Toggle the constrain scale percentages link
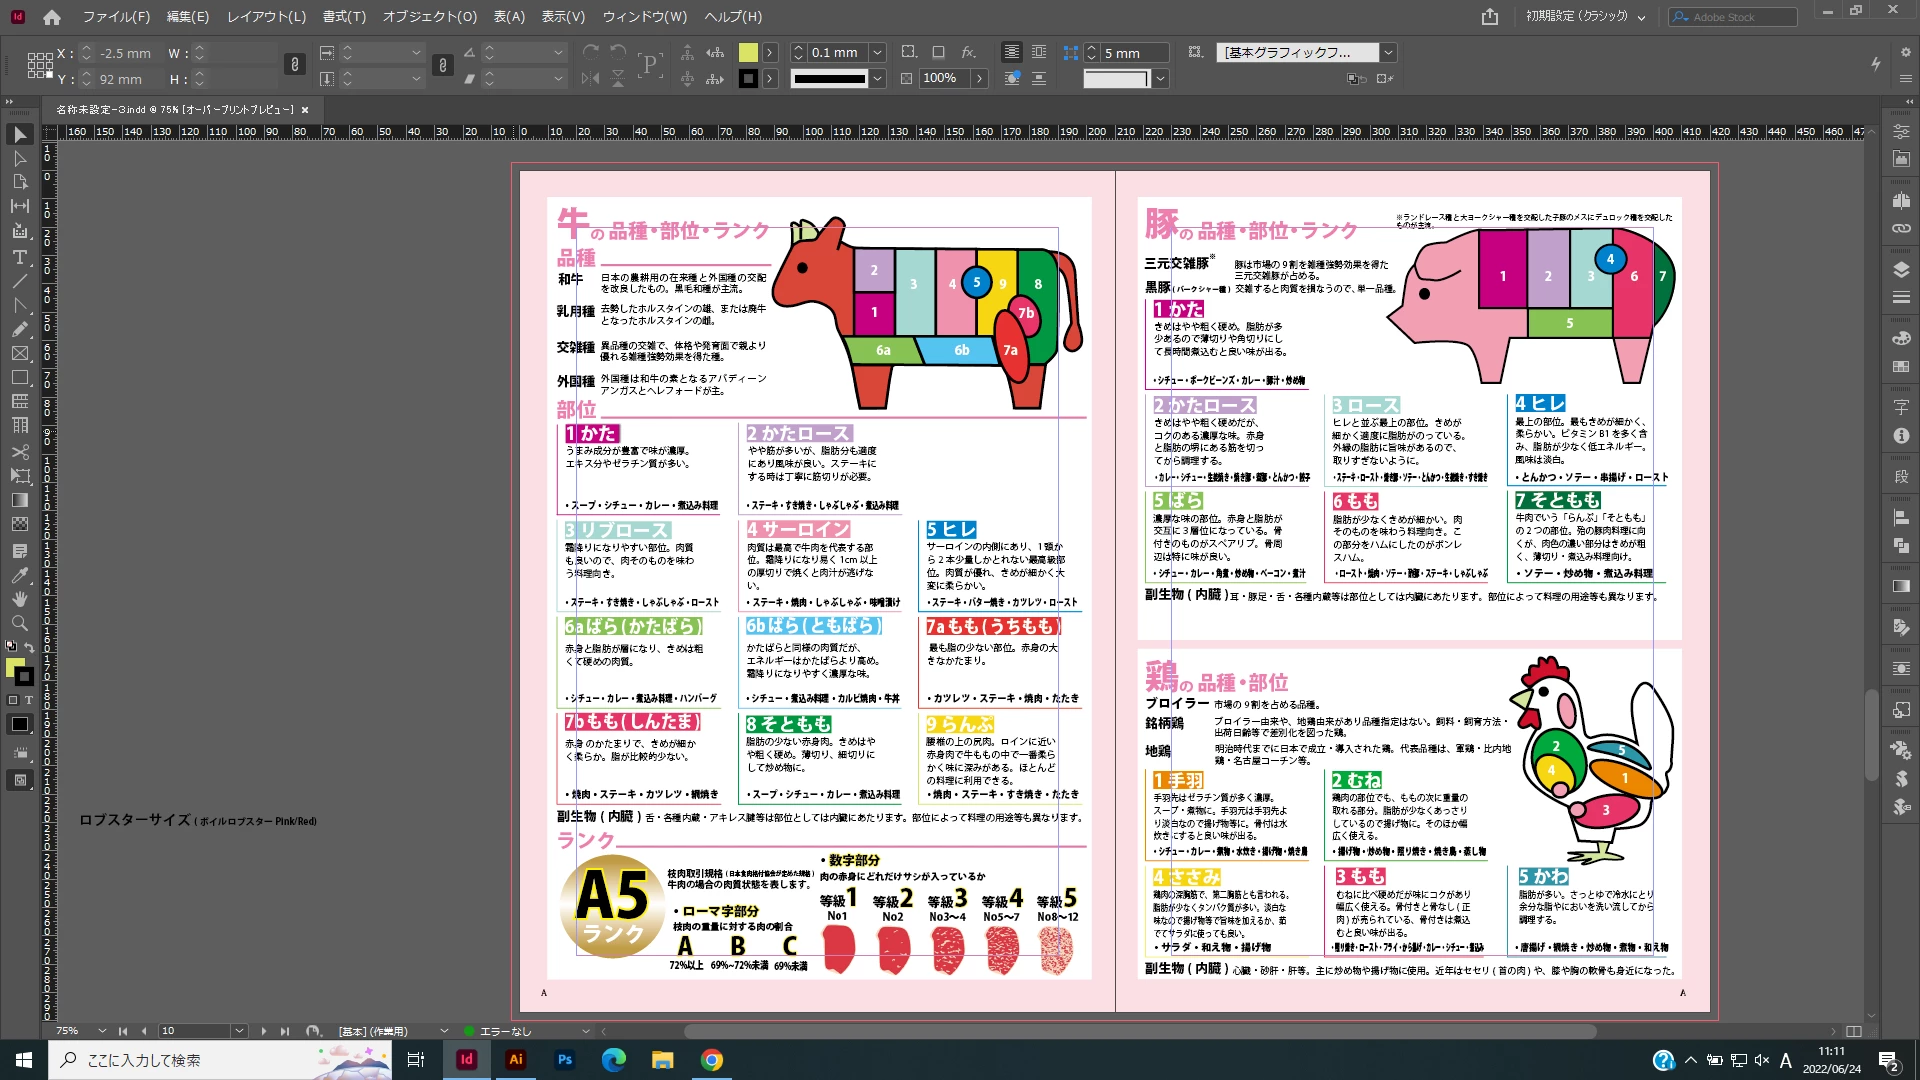 point(443,65)
